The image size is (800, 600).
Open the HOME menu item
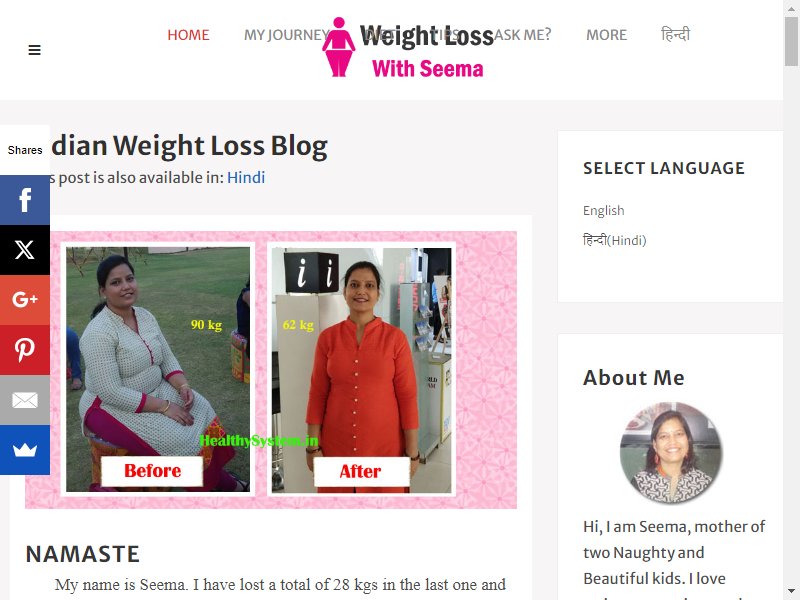[188, 35]
